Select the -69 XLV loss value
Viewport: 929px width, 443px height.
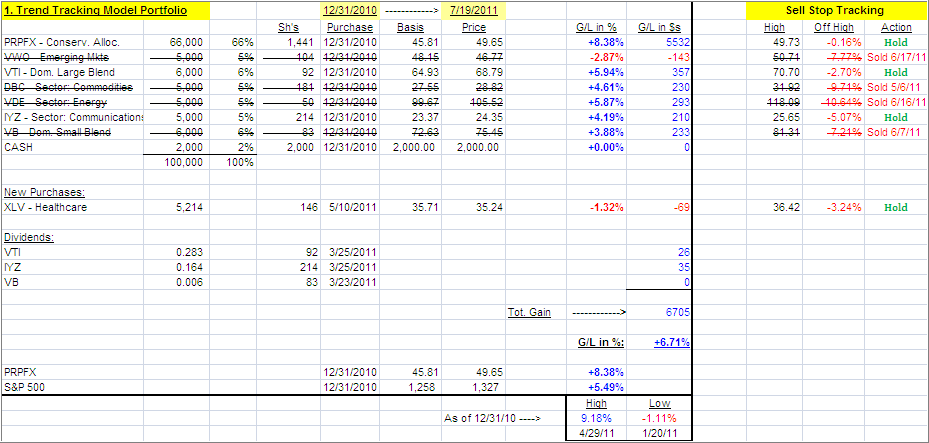coord(684,207)
